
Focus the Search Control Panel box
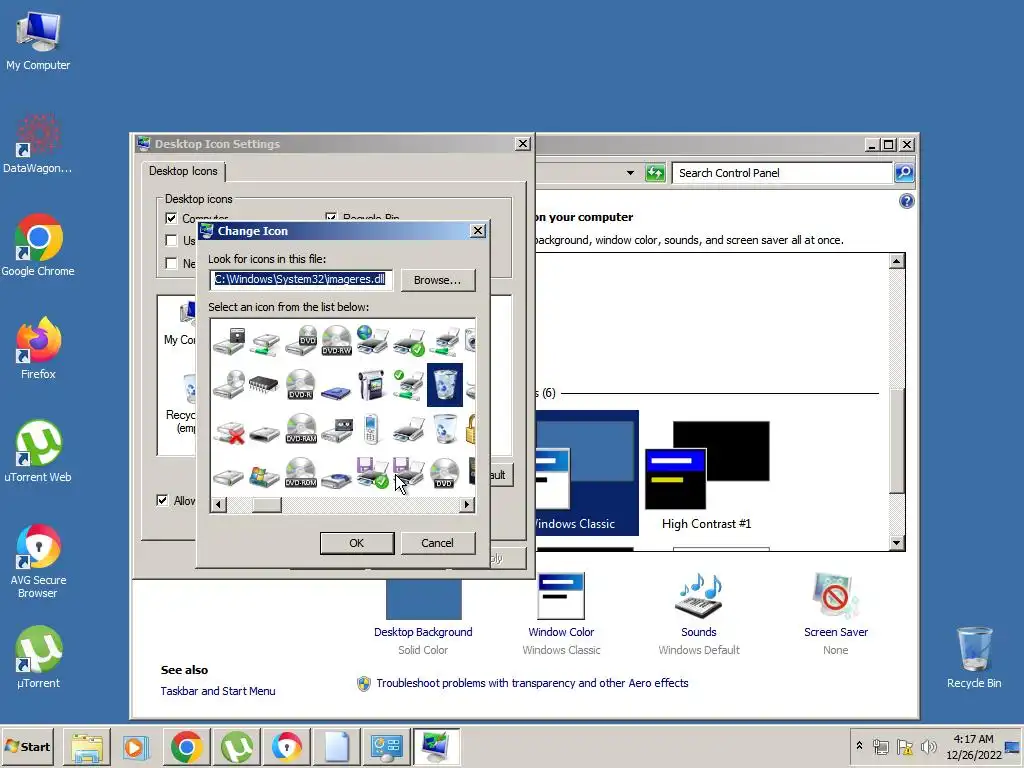782,173
